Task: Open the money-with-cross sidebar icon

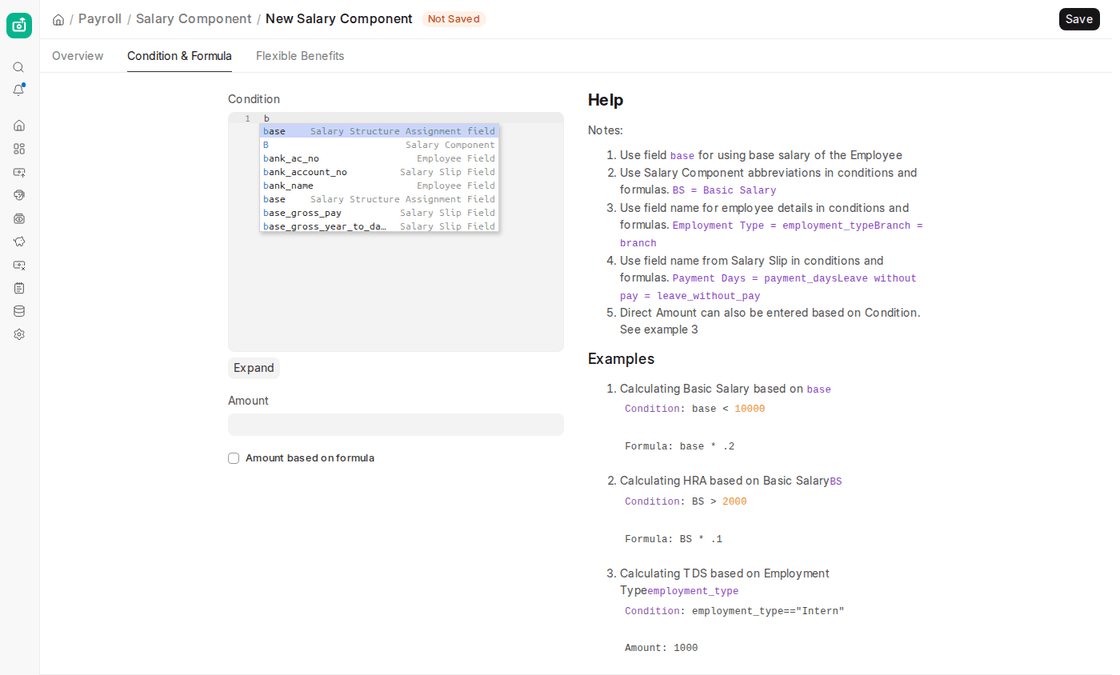Action: click(x=19, y=265)
